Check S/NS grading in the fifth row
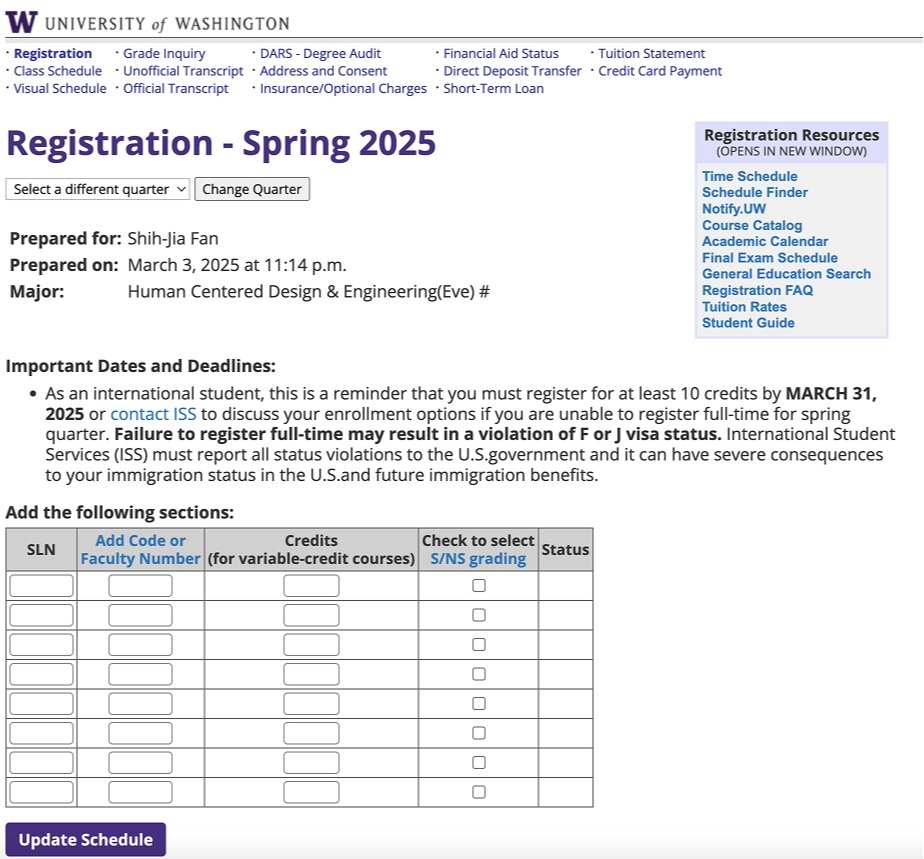 [479, 703]
